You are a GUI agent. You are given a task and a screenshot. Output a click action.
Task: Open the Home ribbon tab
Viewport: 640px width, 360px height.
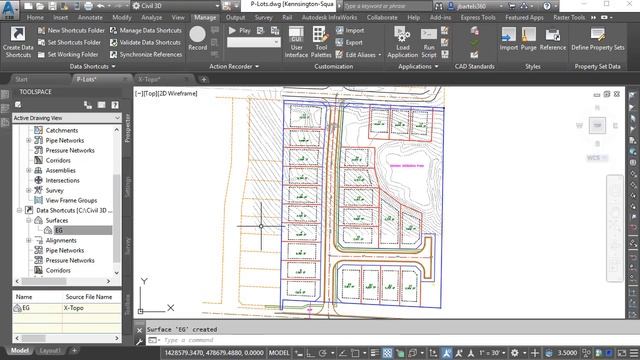pos(35,18)
